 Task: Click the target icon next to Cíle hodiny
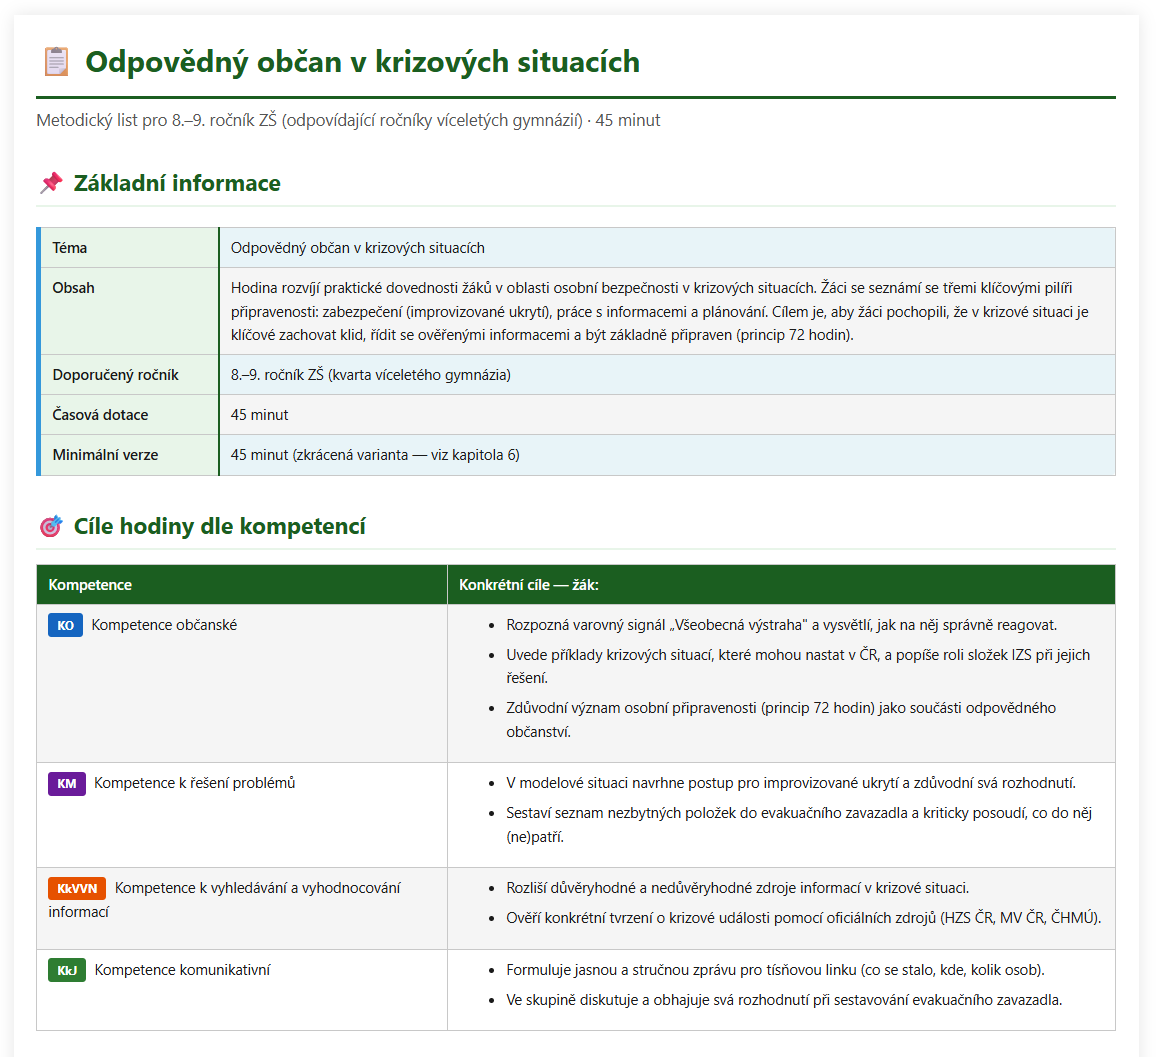pos(51,526)
